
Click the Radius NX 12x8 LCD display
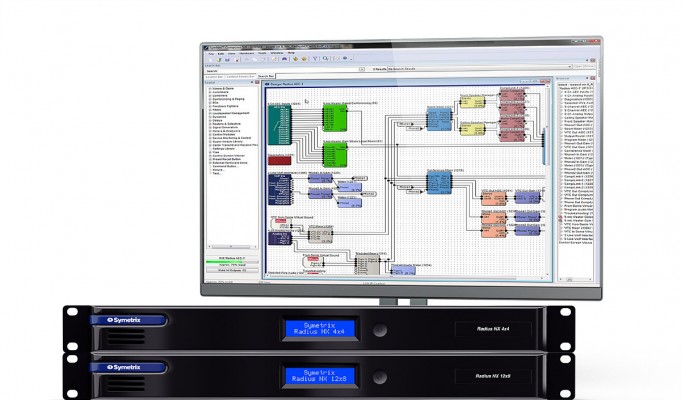(320, 376)
